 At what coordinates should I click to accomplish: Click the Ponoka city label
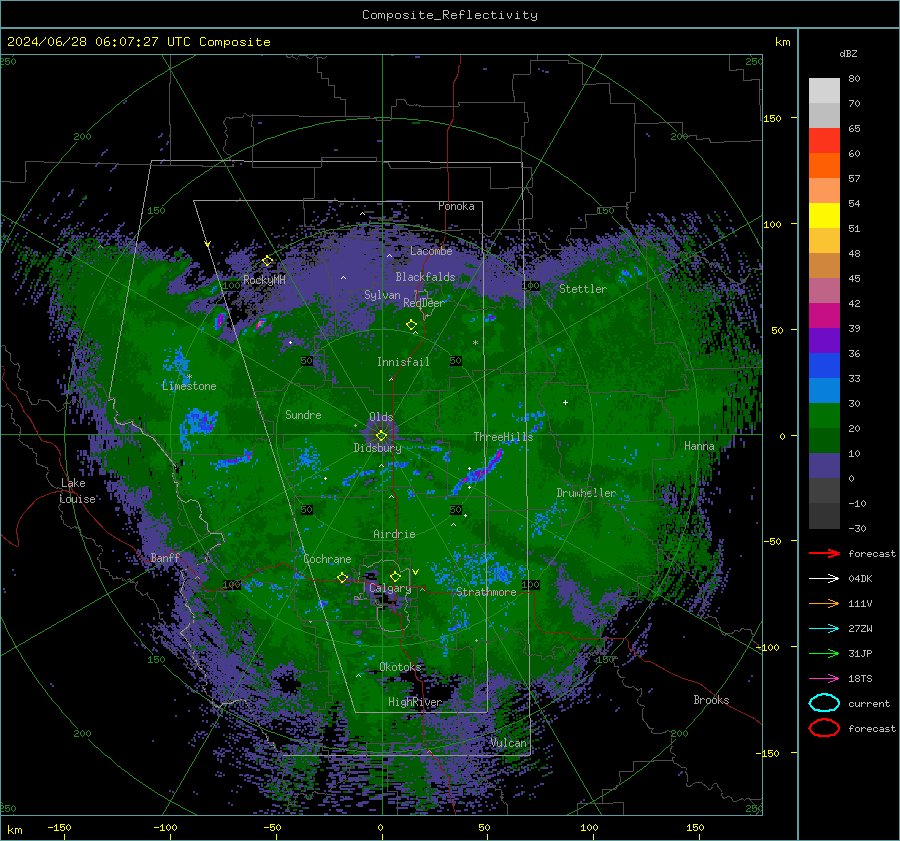coord(456,206)
